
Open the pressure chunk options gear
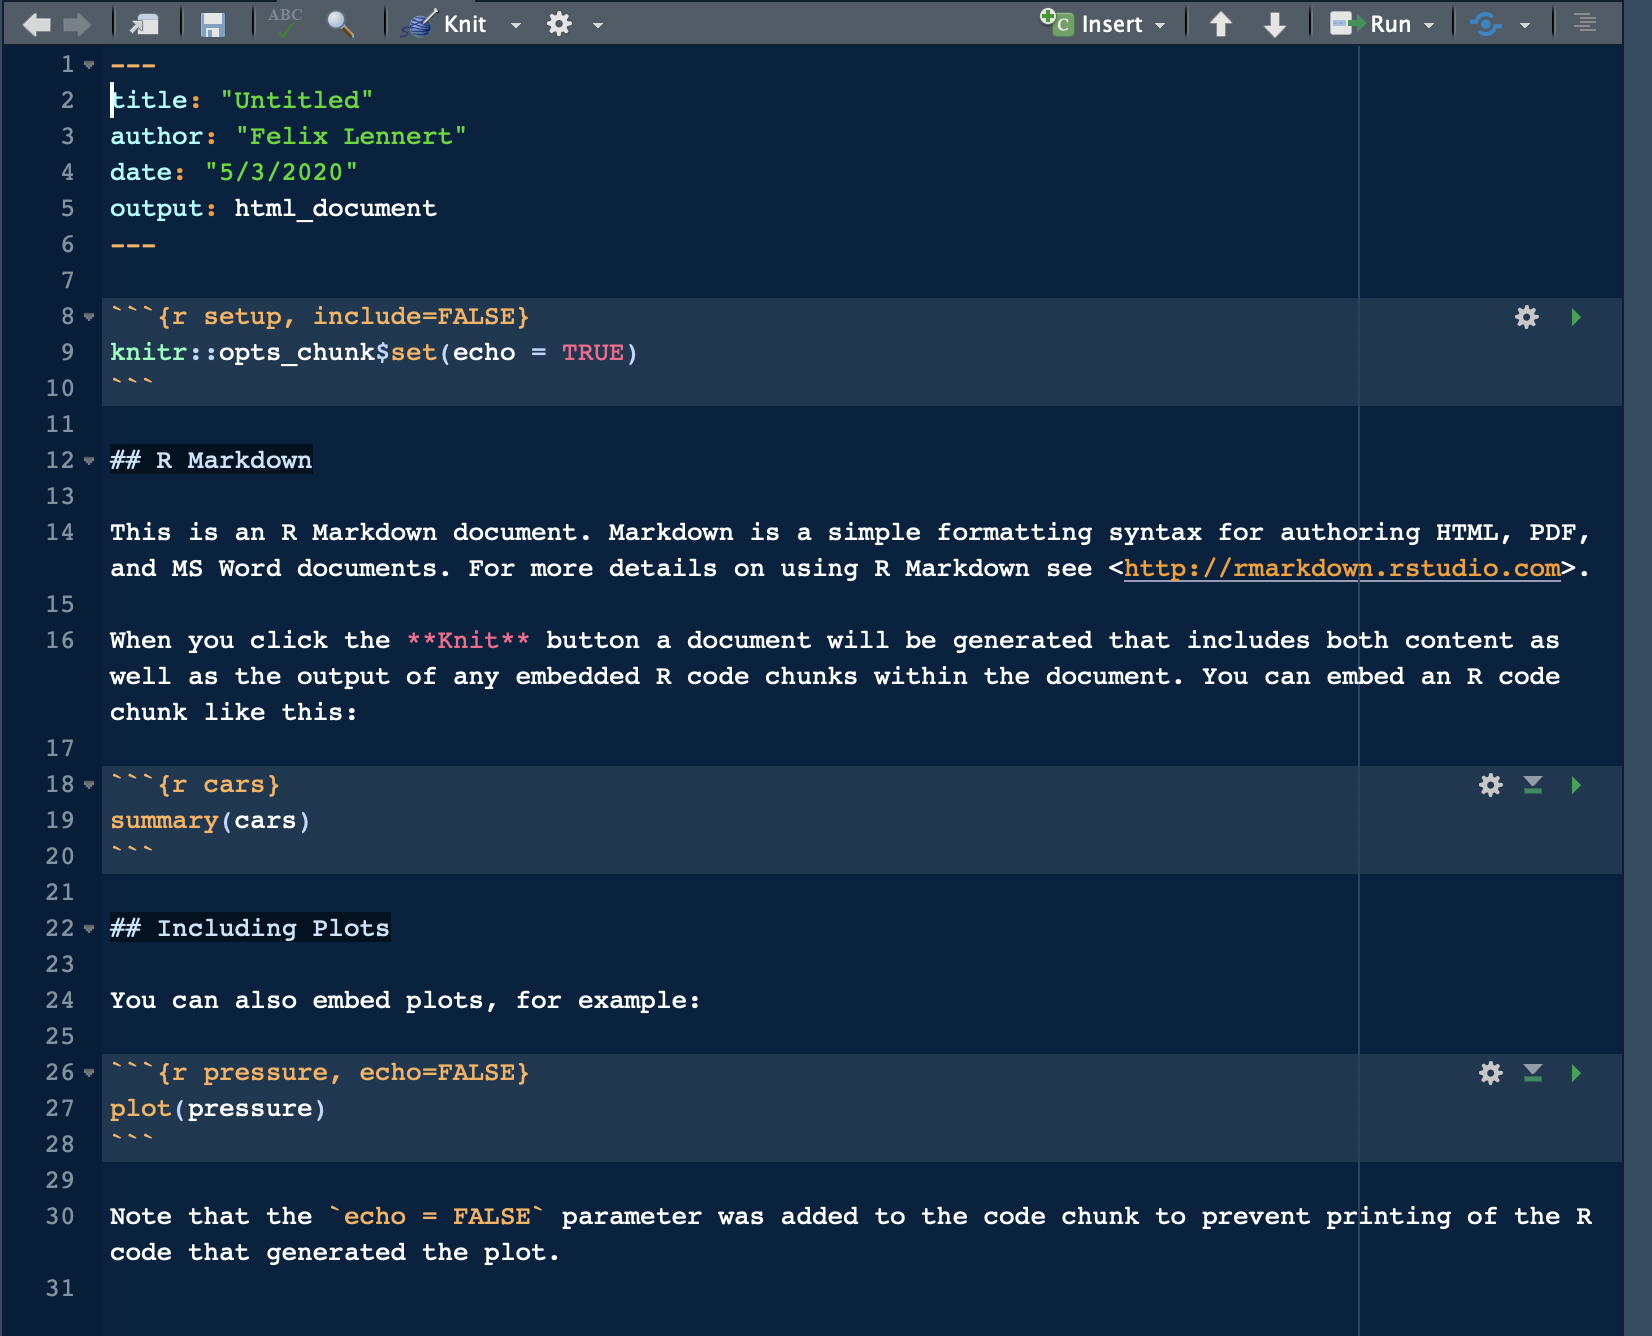pyautogui.click(x=1490, y=1073)
